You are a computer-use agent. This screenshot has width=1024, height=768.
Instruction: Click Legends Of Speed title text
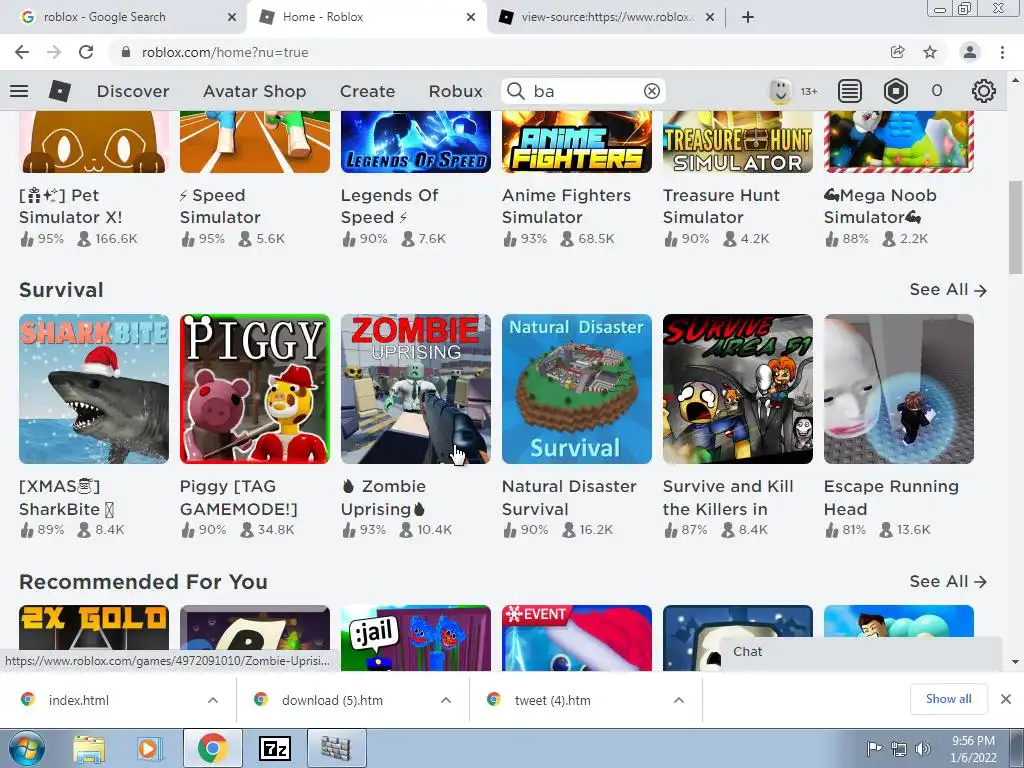[x=390, y=206]
